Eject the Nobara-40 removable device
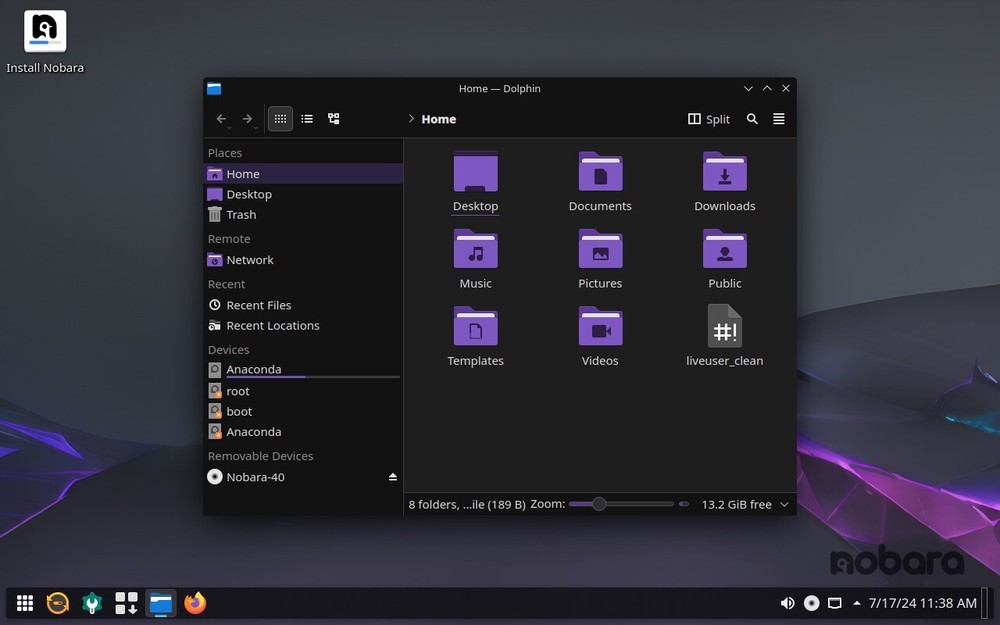This screenshot has height=625, width=1000. 392,477
